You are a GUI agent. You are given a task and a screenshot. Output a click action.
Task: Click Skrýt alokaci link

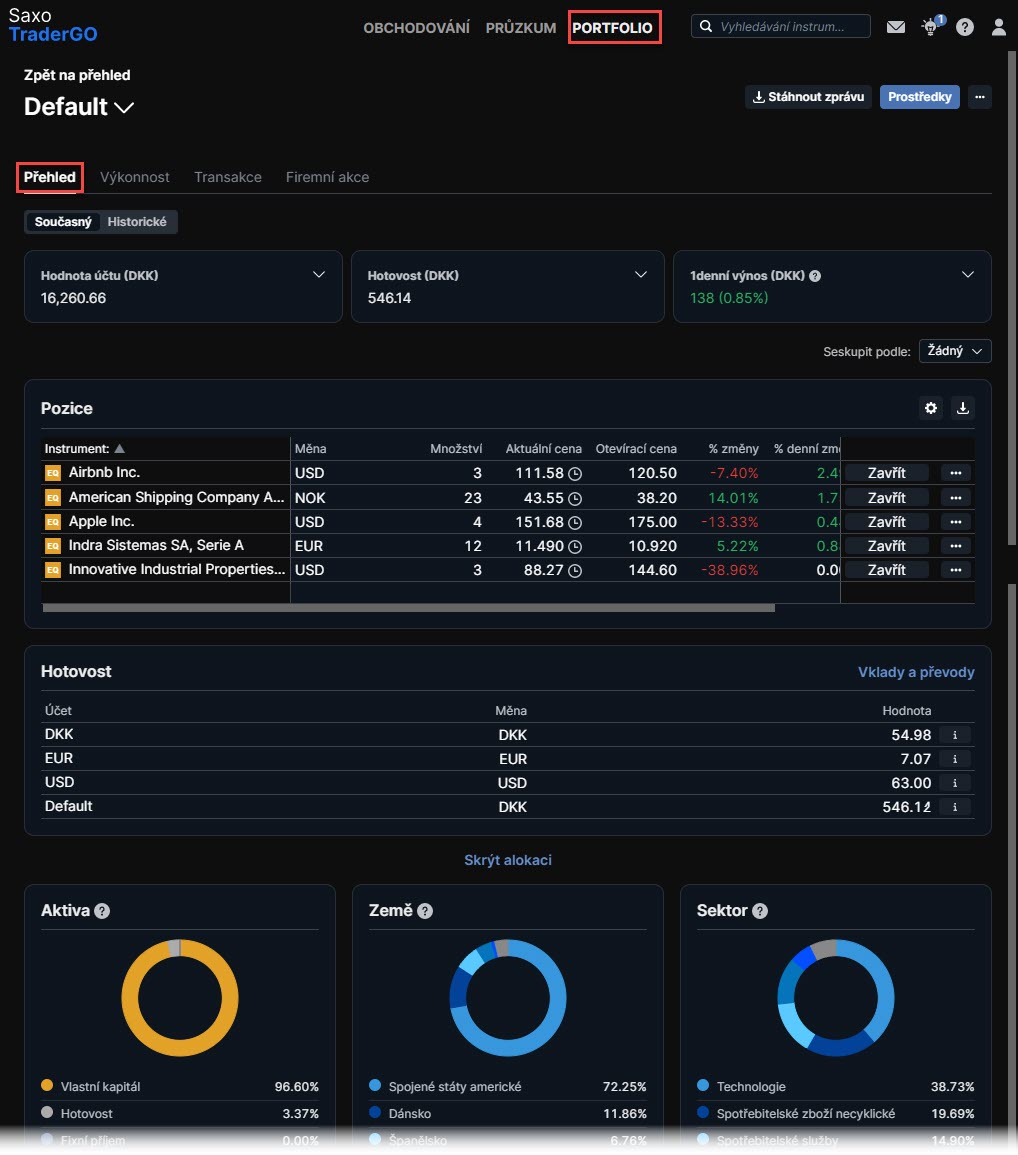coord(508,860)
